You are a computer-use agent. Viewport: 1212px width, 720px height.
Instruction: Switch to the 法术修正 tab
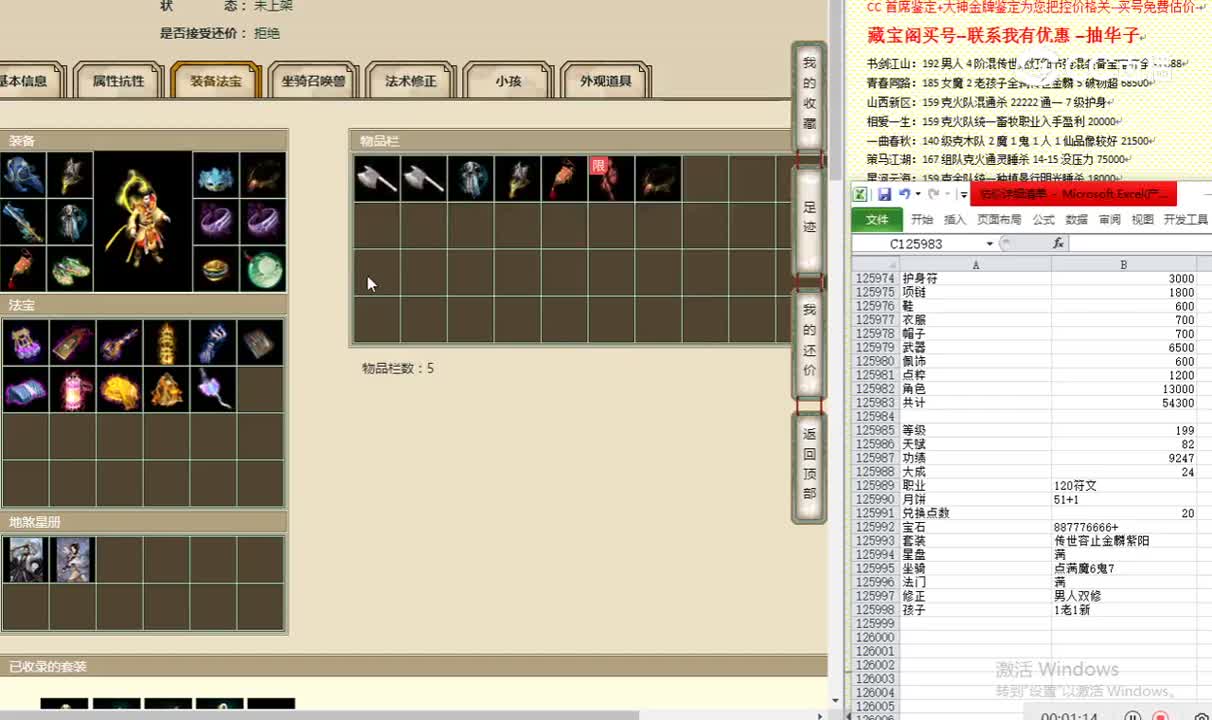point(411,81)
